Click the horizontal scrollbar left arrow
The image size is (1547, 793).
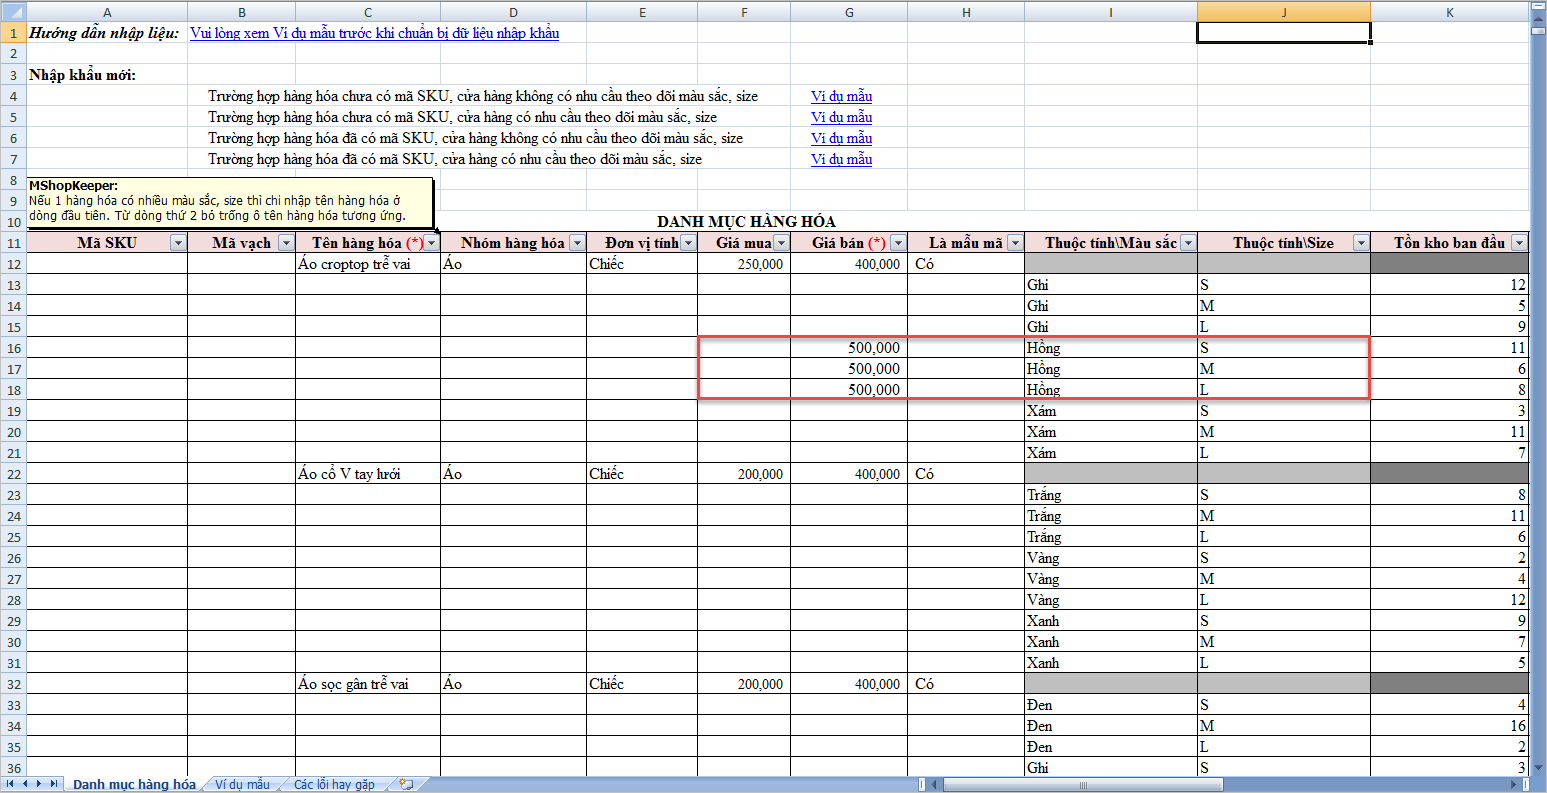935,785
